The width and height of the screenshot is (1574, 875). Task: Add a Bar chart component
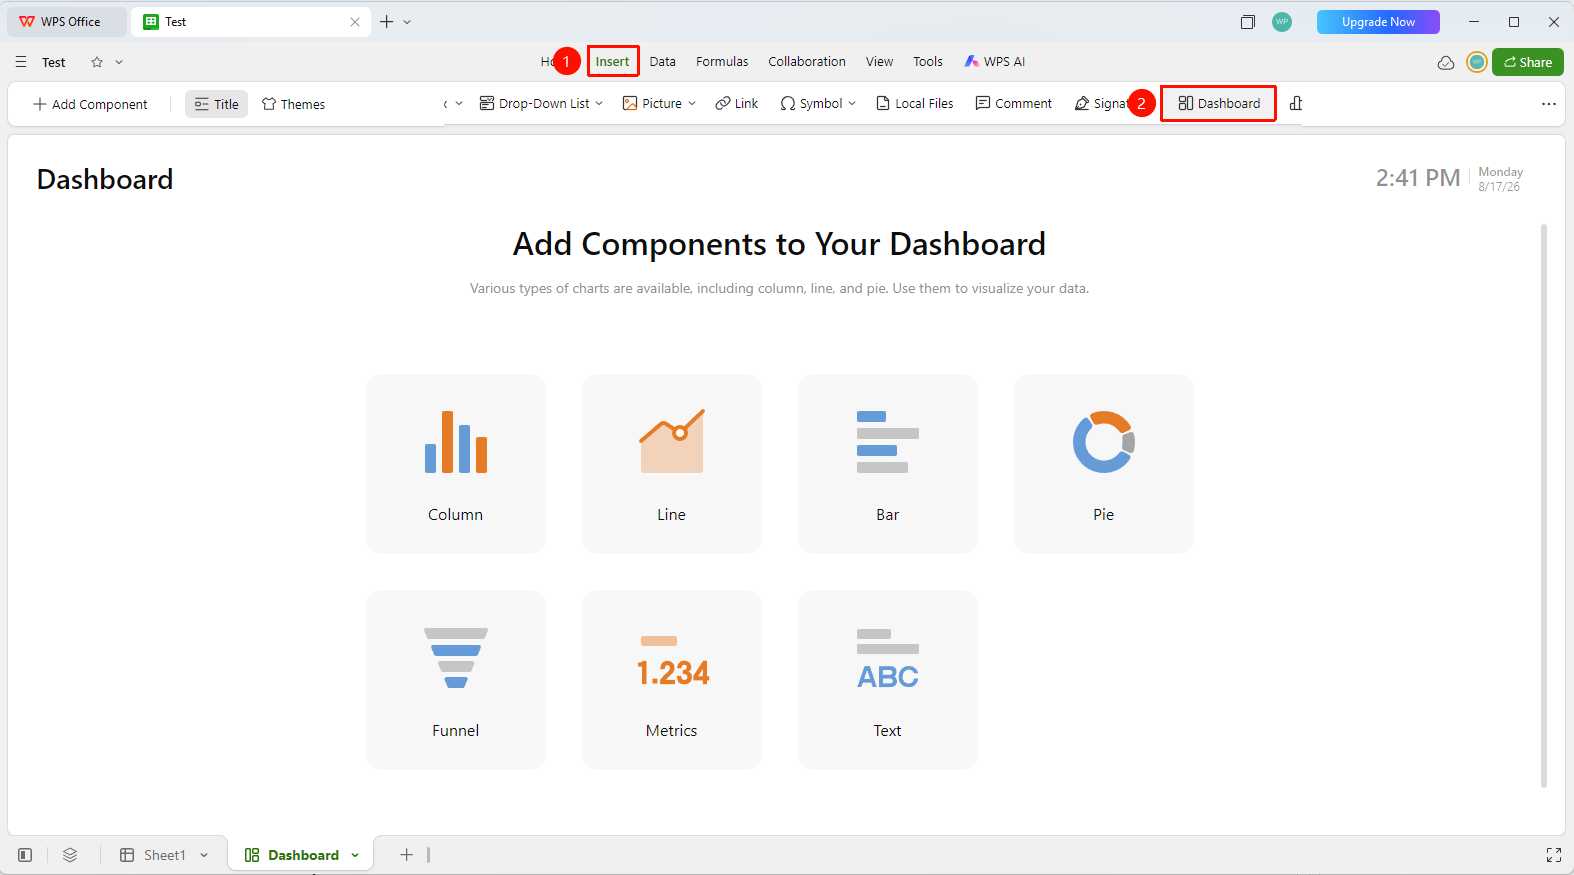(x=888, y=464)
